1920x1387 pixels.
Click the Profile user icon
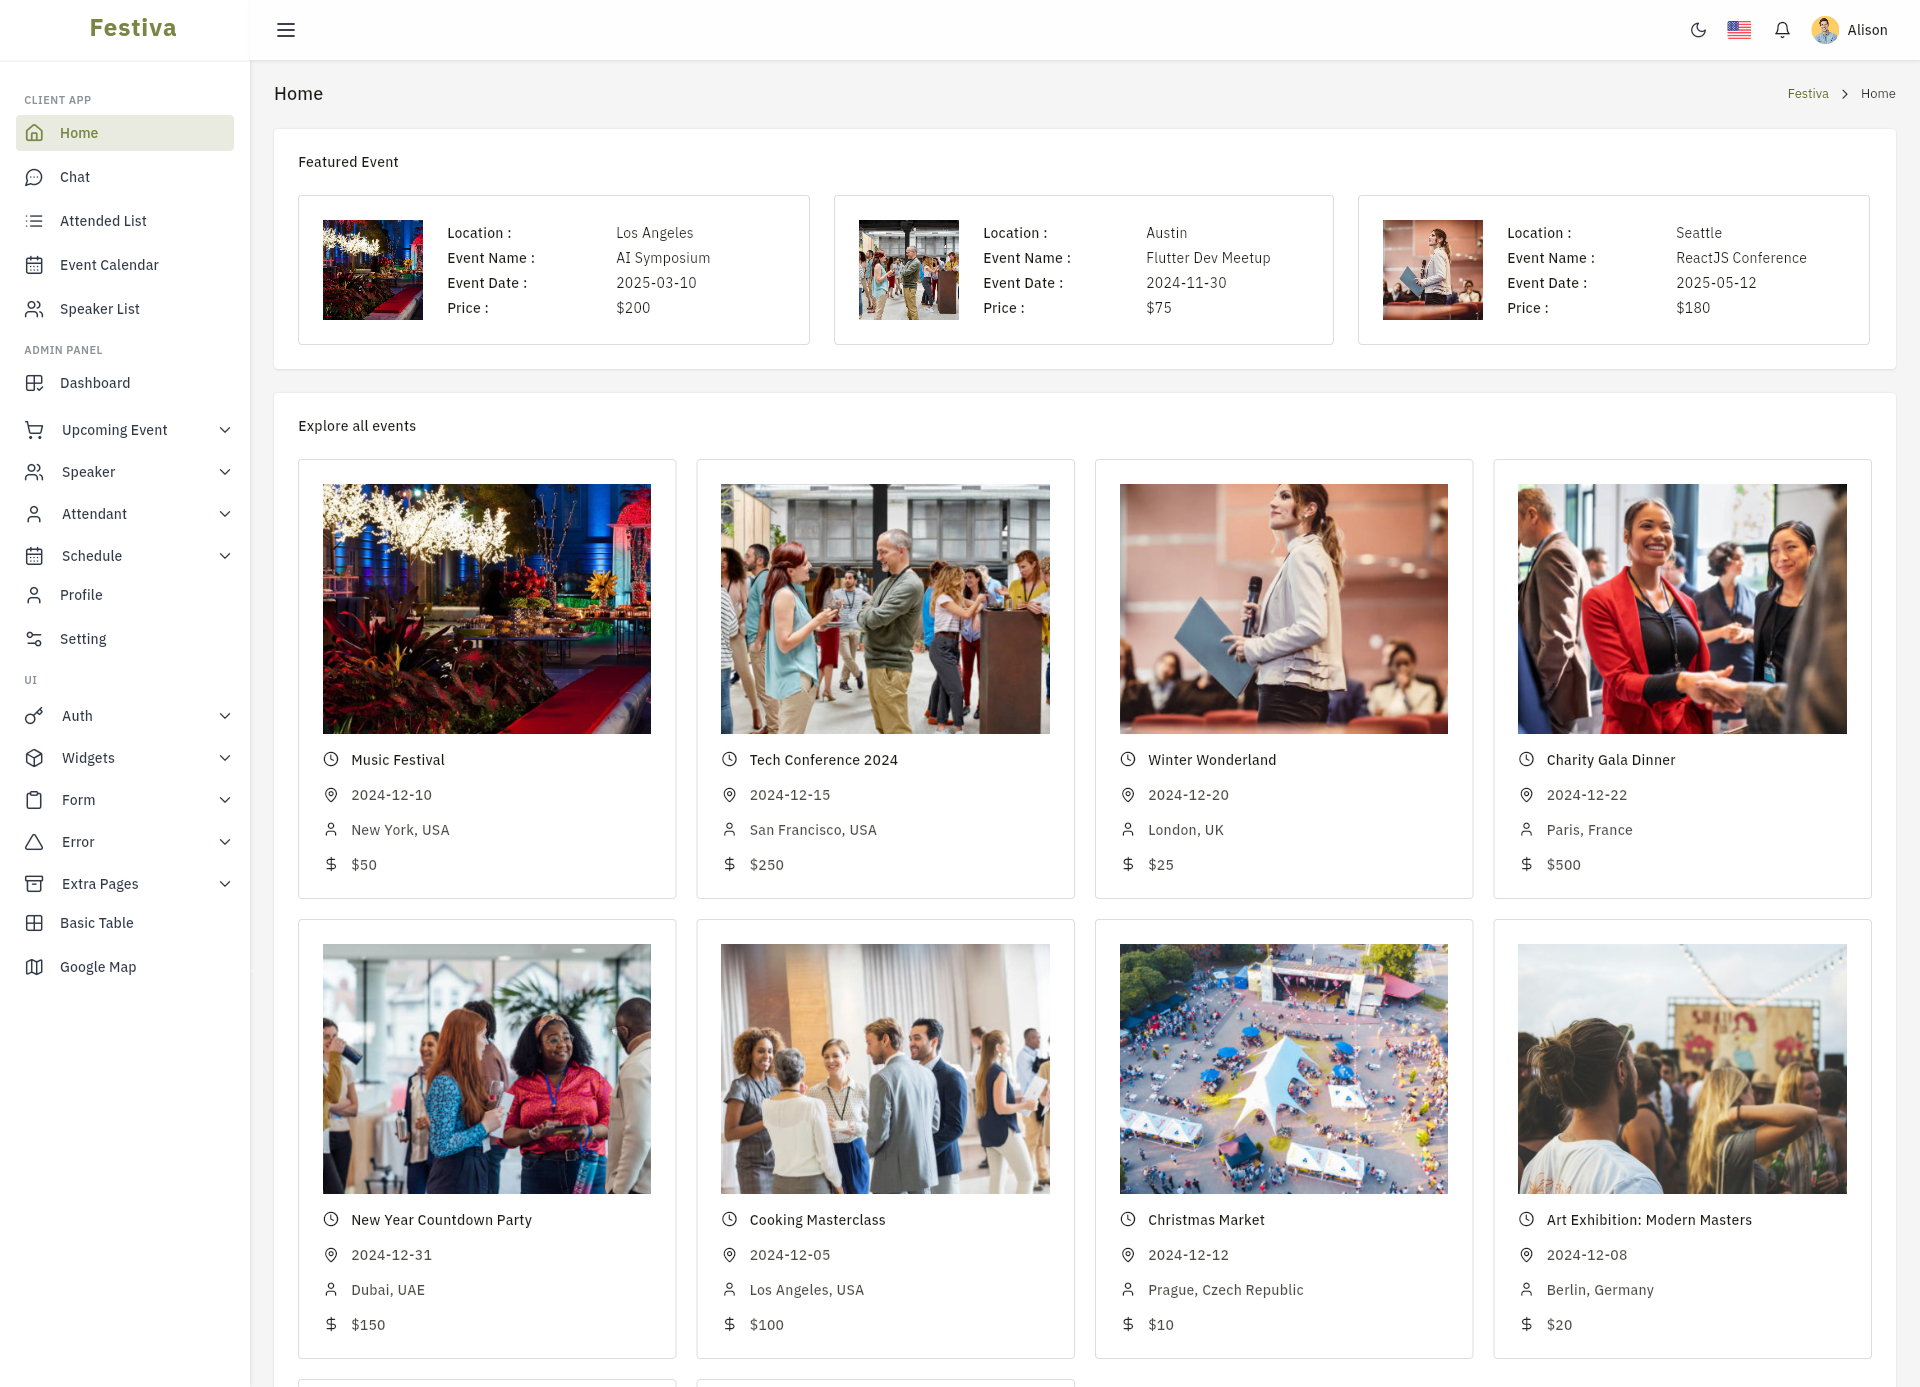[x=34, y=595]
